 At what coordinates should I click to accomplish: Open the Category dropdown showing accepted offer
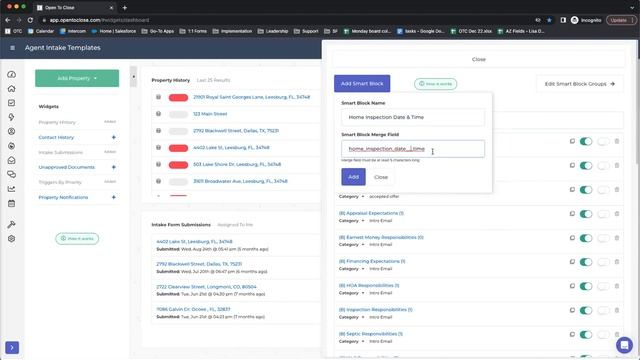pyautogui.click(x=351, y=196)
